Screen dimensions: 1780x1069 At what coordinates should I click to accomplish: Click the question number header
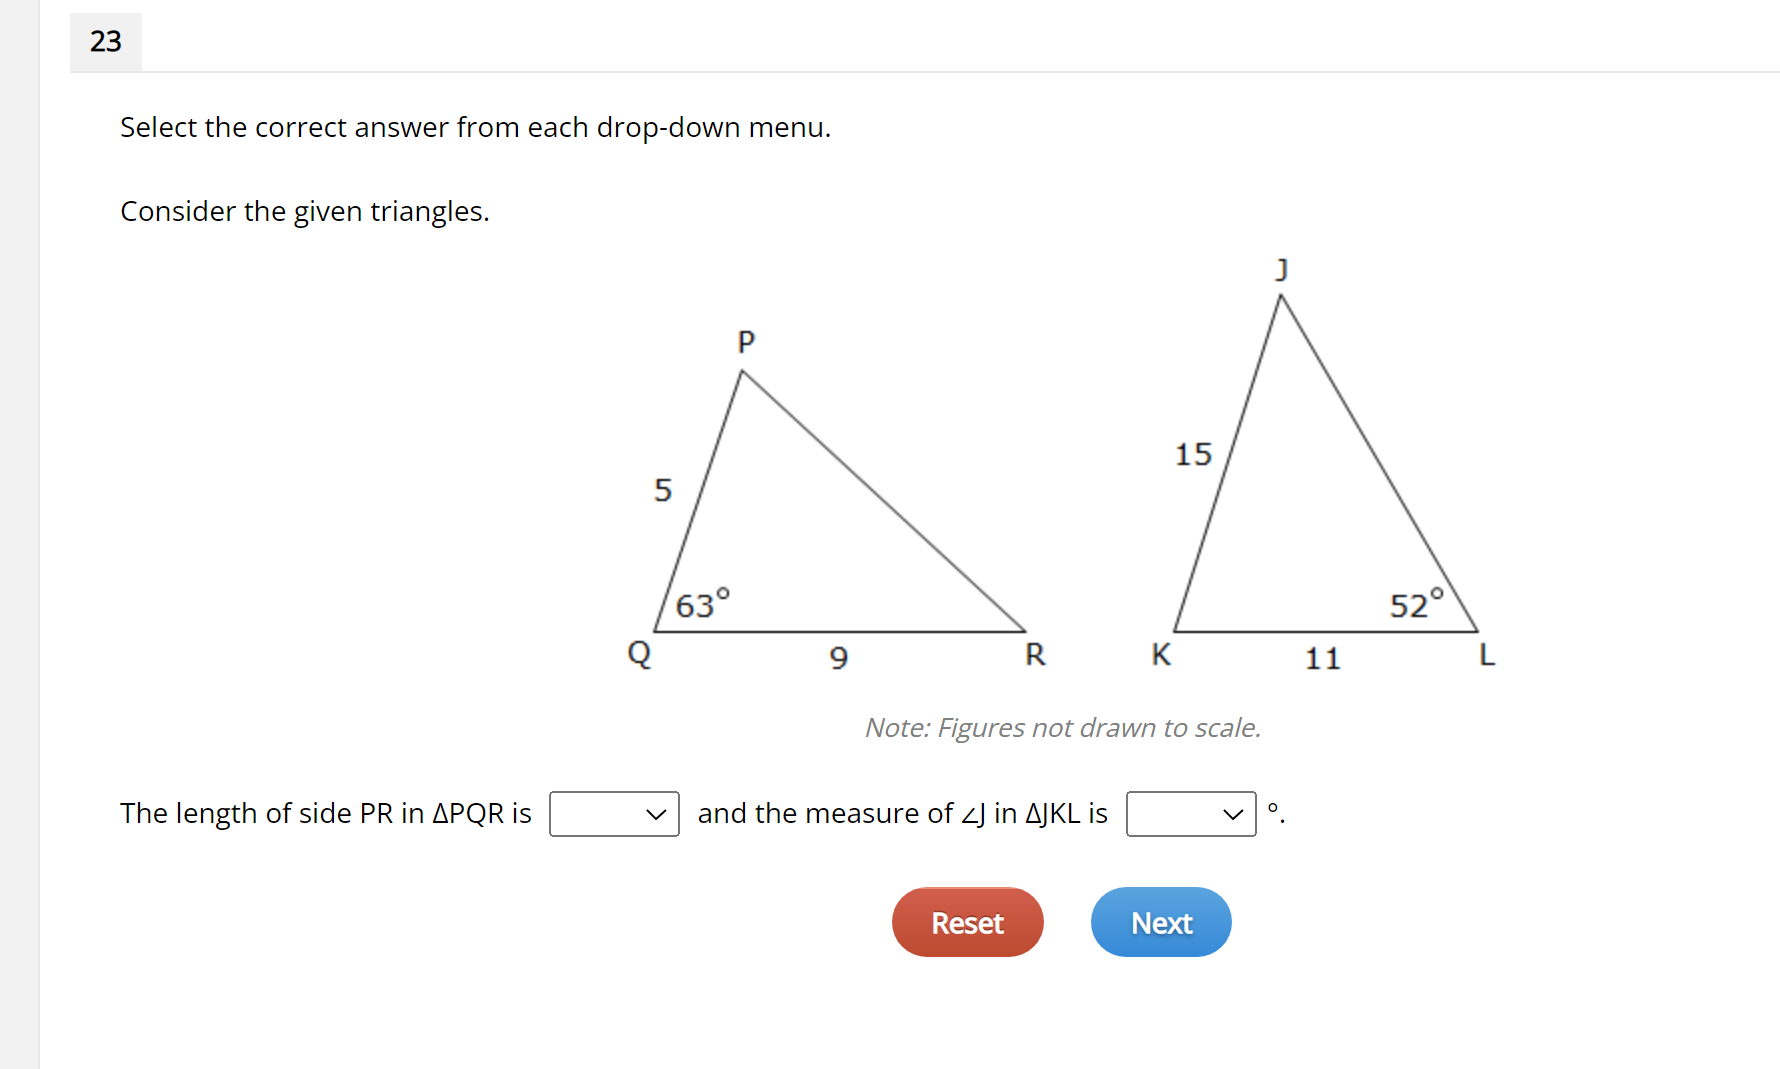pos(105,42)
